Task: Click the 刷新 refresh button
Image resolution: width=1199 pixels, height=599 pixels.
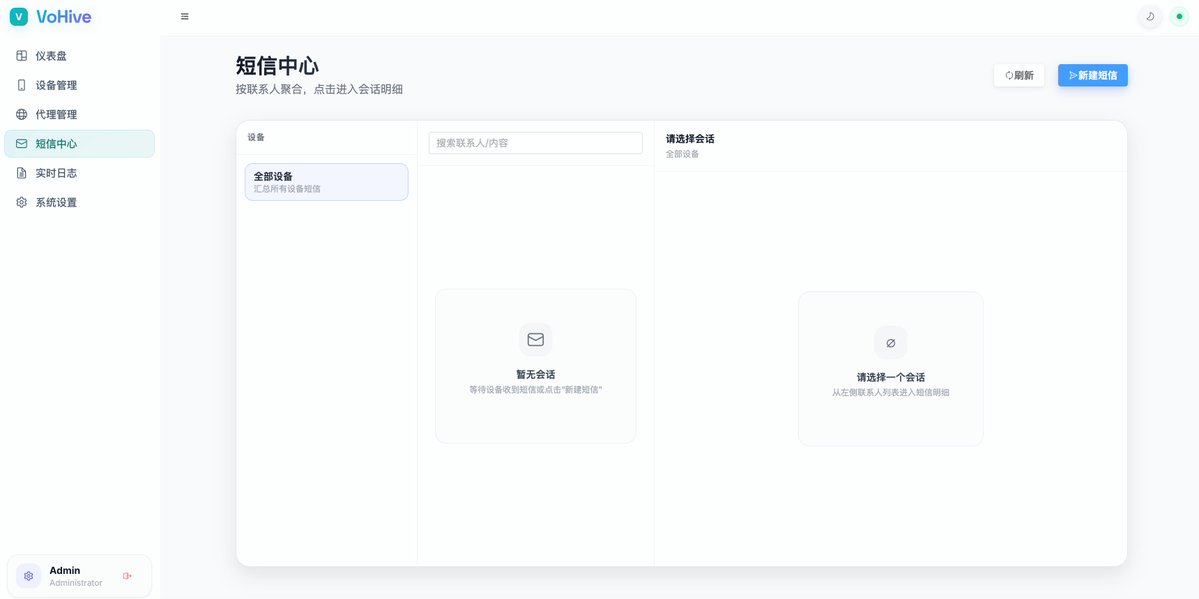Action: 1019,75
